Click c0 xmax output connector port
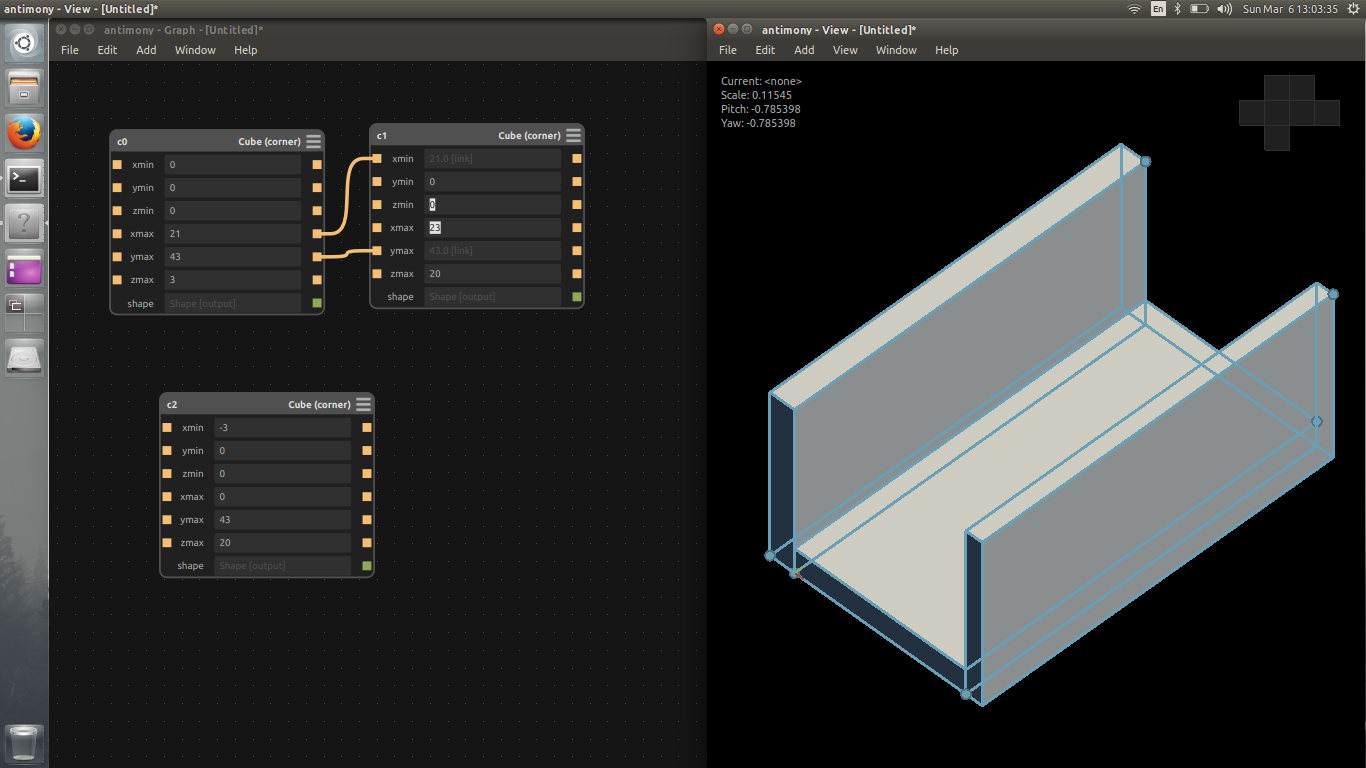 [317, 234]
